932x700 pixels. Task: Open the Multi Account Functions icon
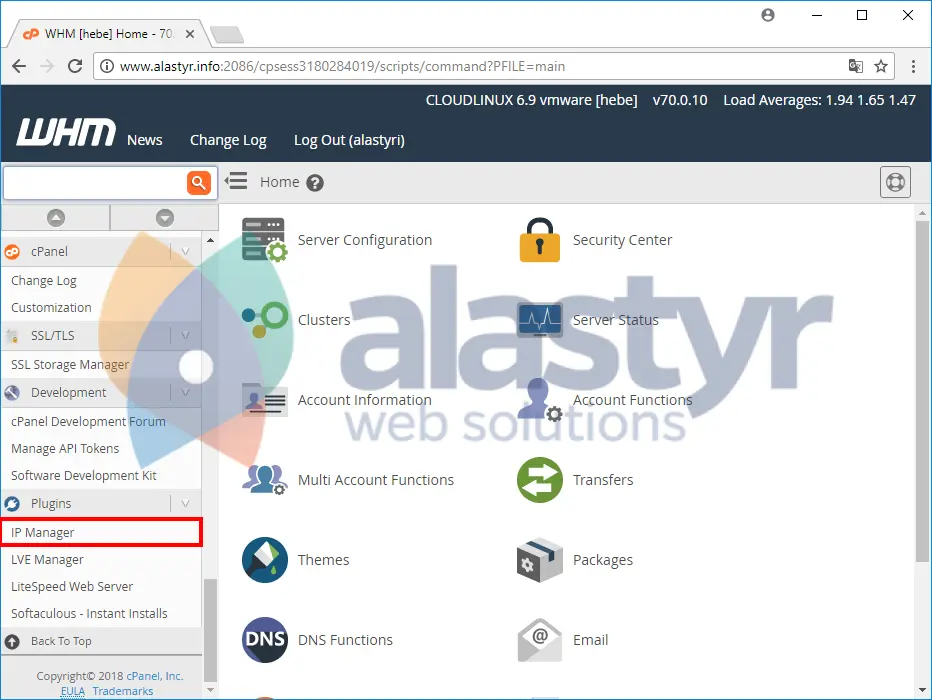click(x=263, y=480)
